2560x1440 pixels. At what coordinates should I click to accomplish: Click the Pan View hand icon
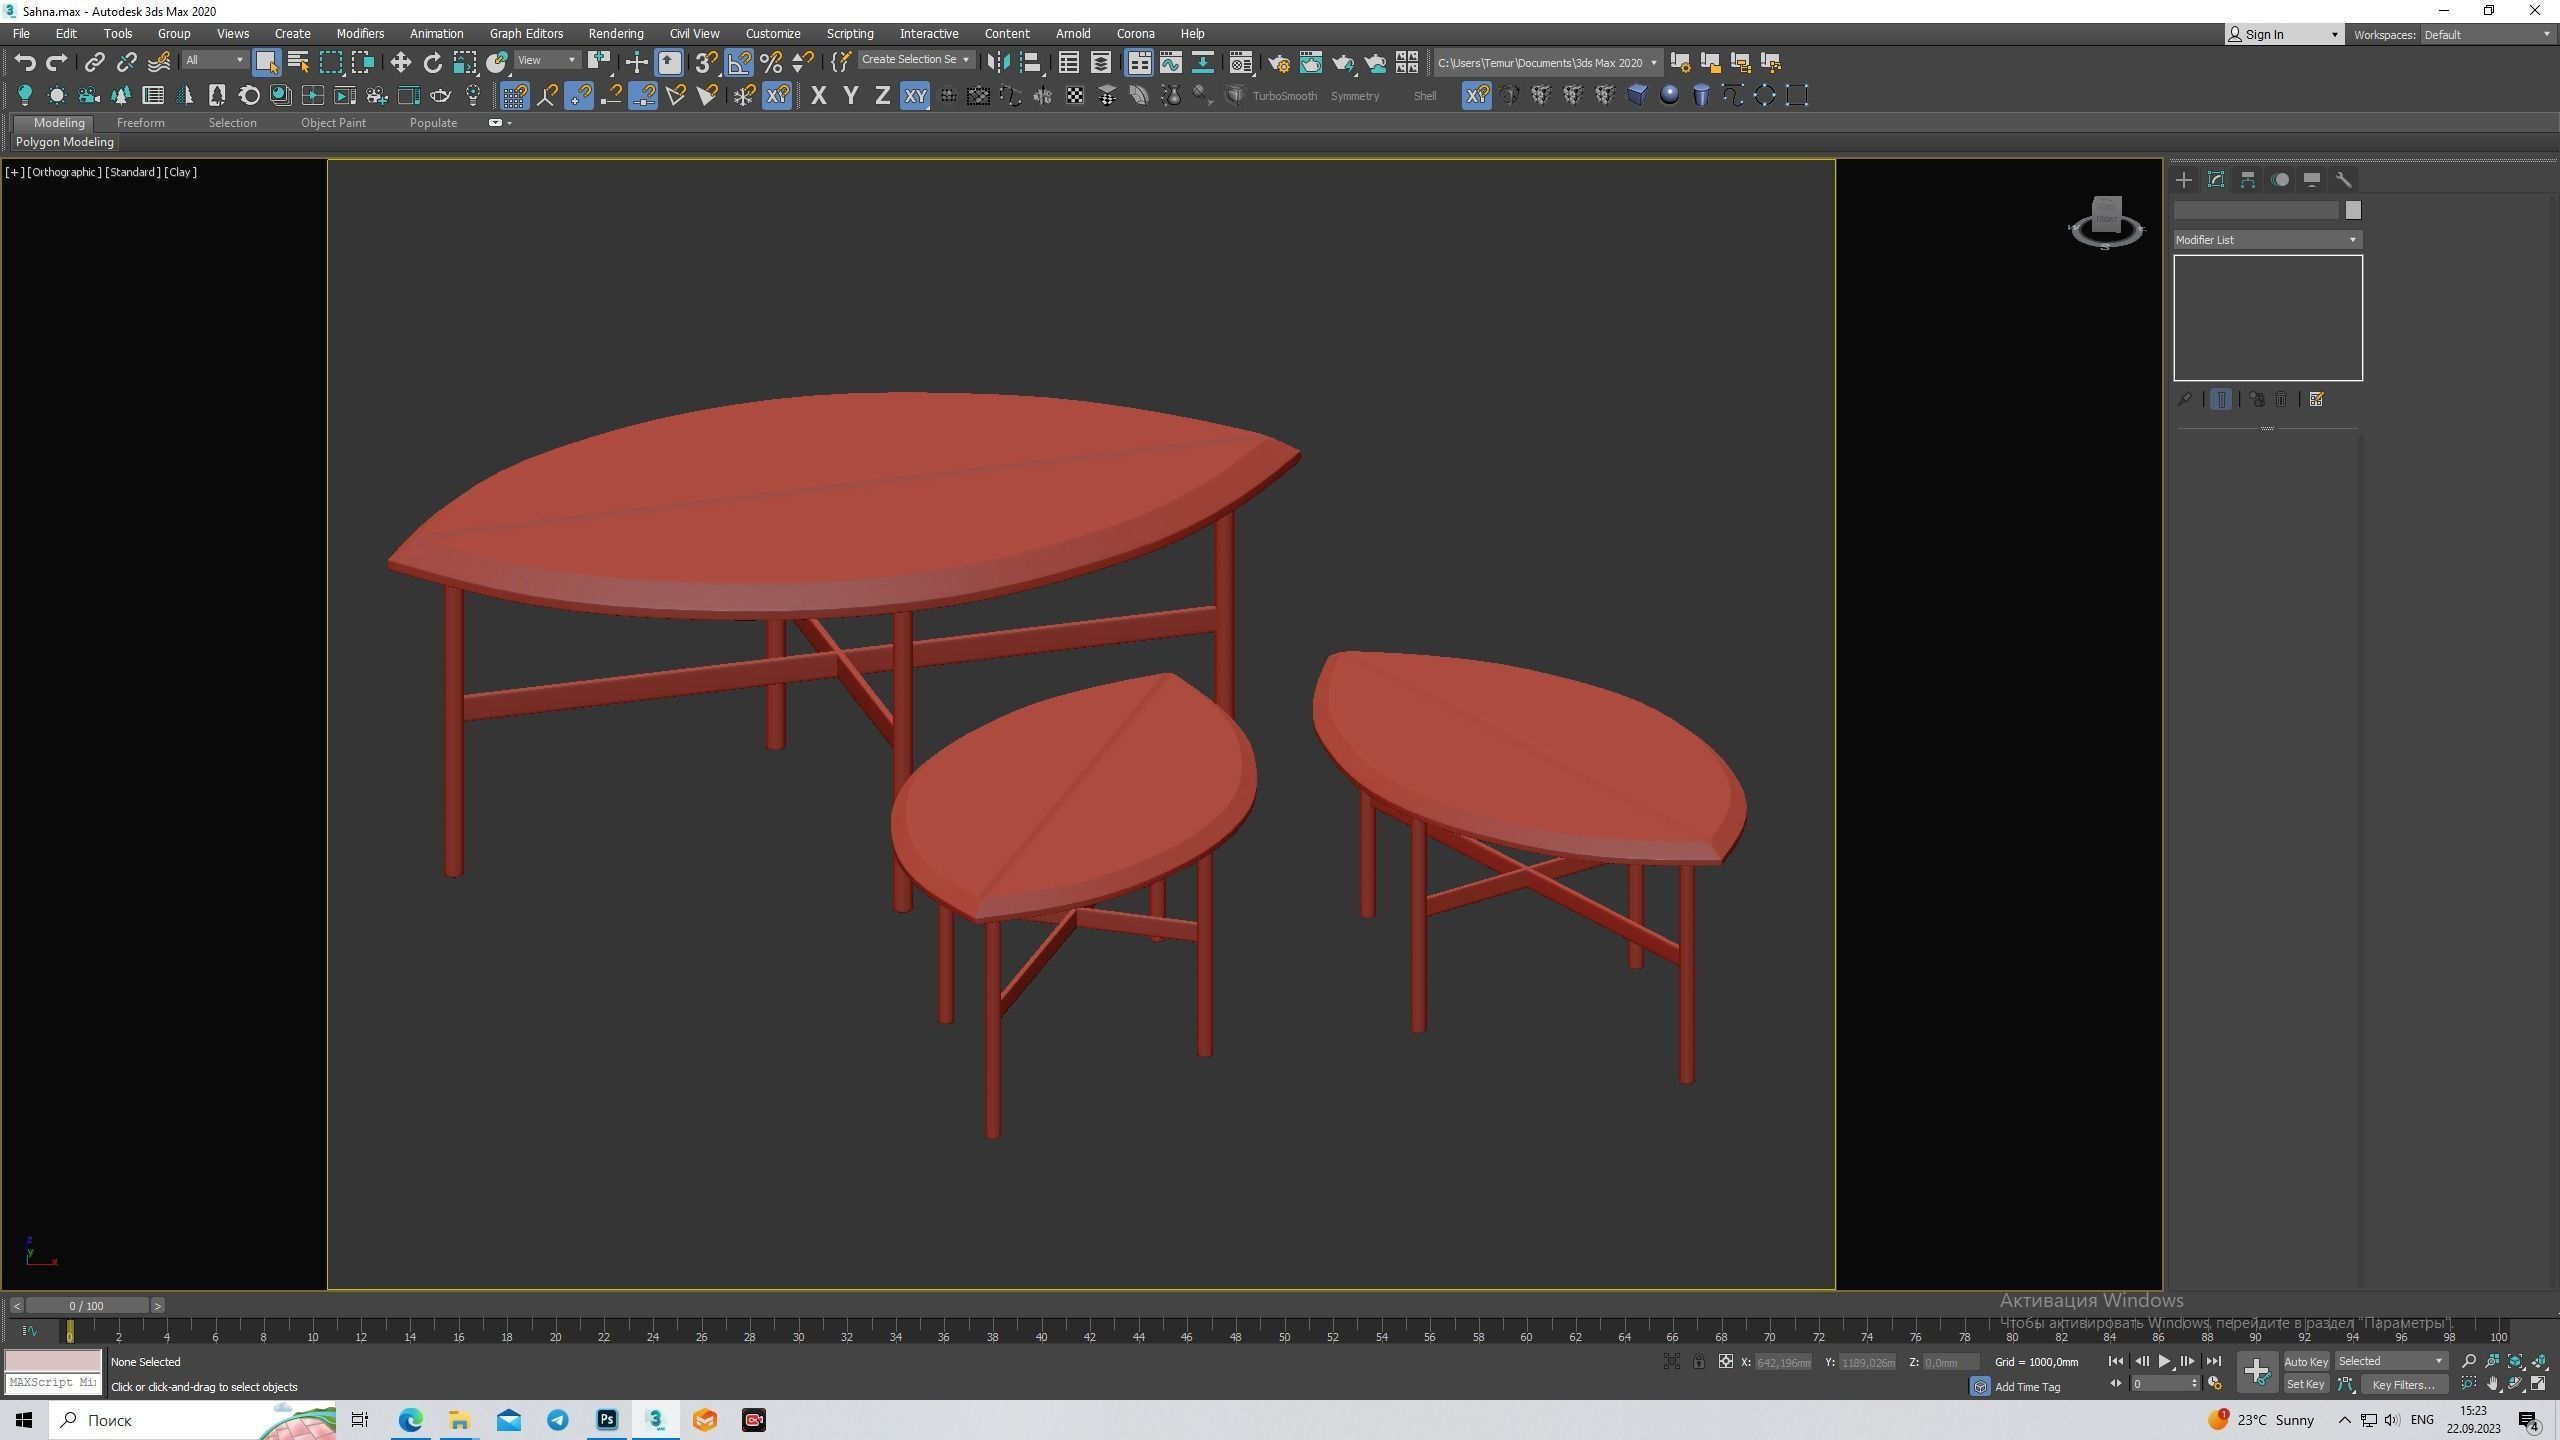coord(2492,1384)
